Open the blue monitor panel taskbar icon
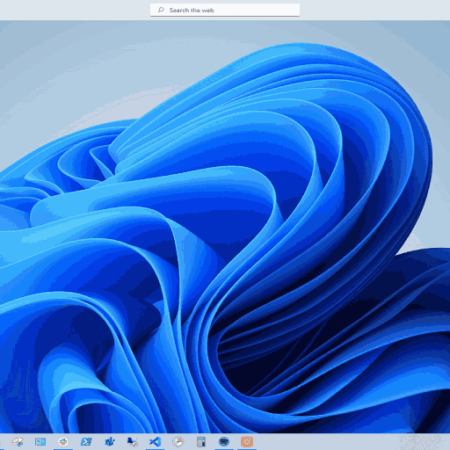The height and width of the screenshot is (450, 450). point(40,442)
